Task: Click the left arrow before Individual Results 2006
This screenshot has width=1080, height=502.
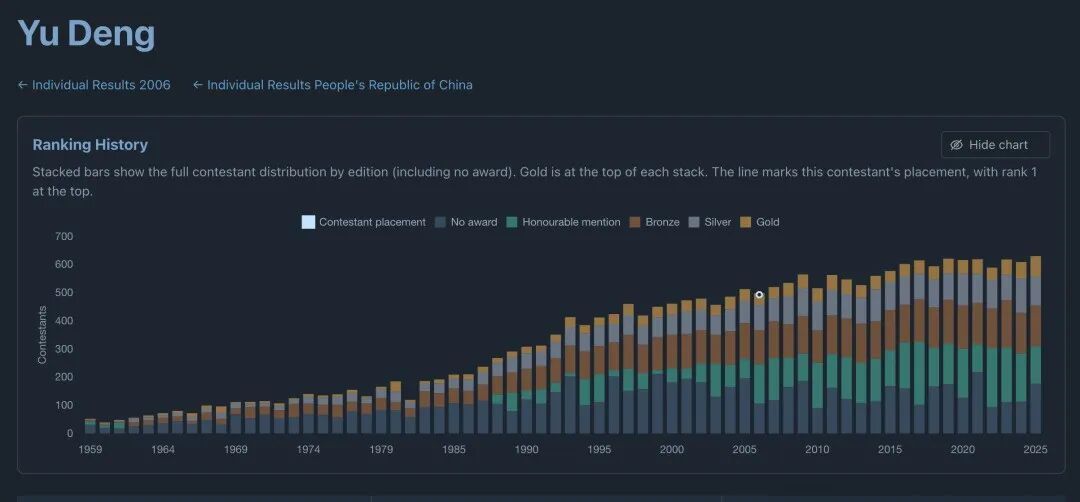Action: click(23, 85)
